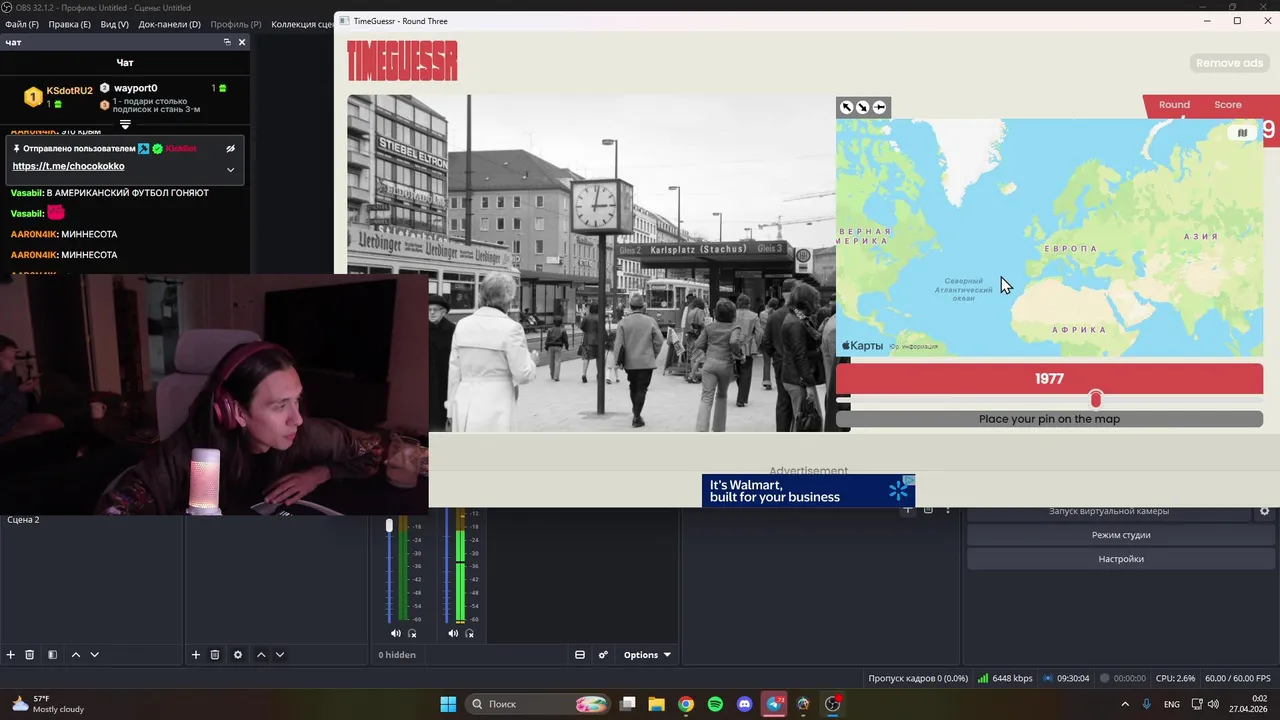Adjust first mixer channel volume fader
1280x720 pixels.
coord(390,525)
